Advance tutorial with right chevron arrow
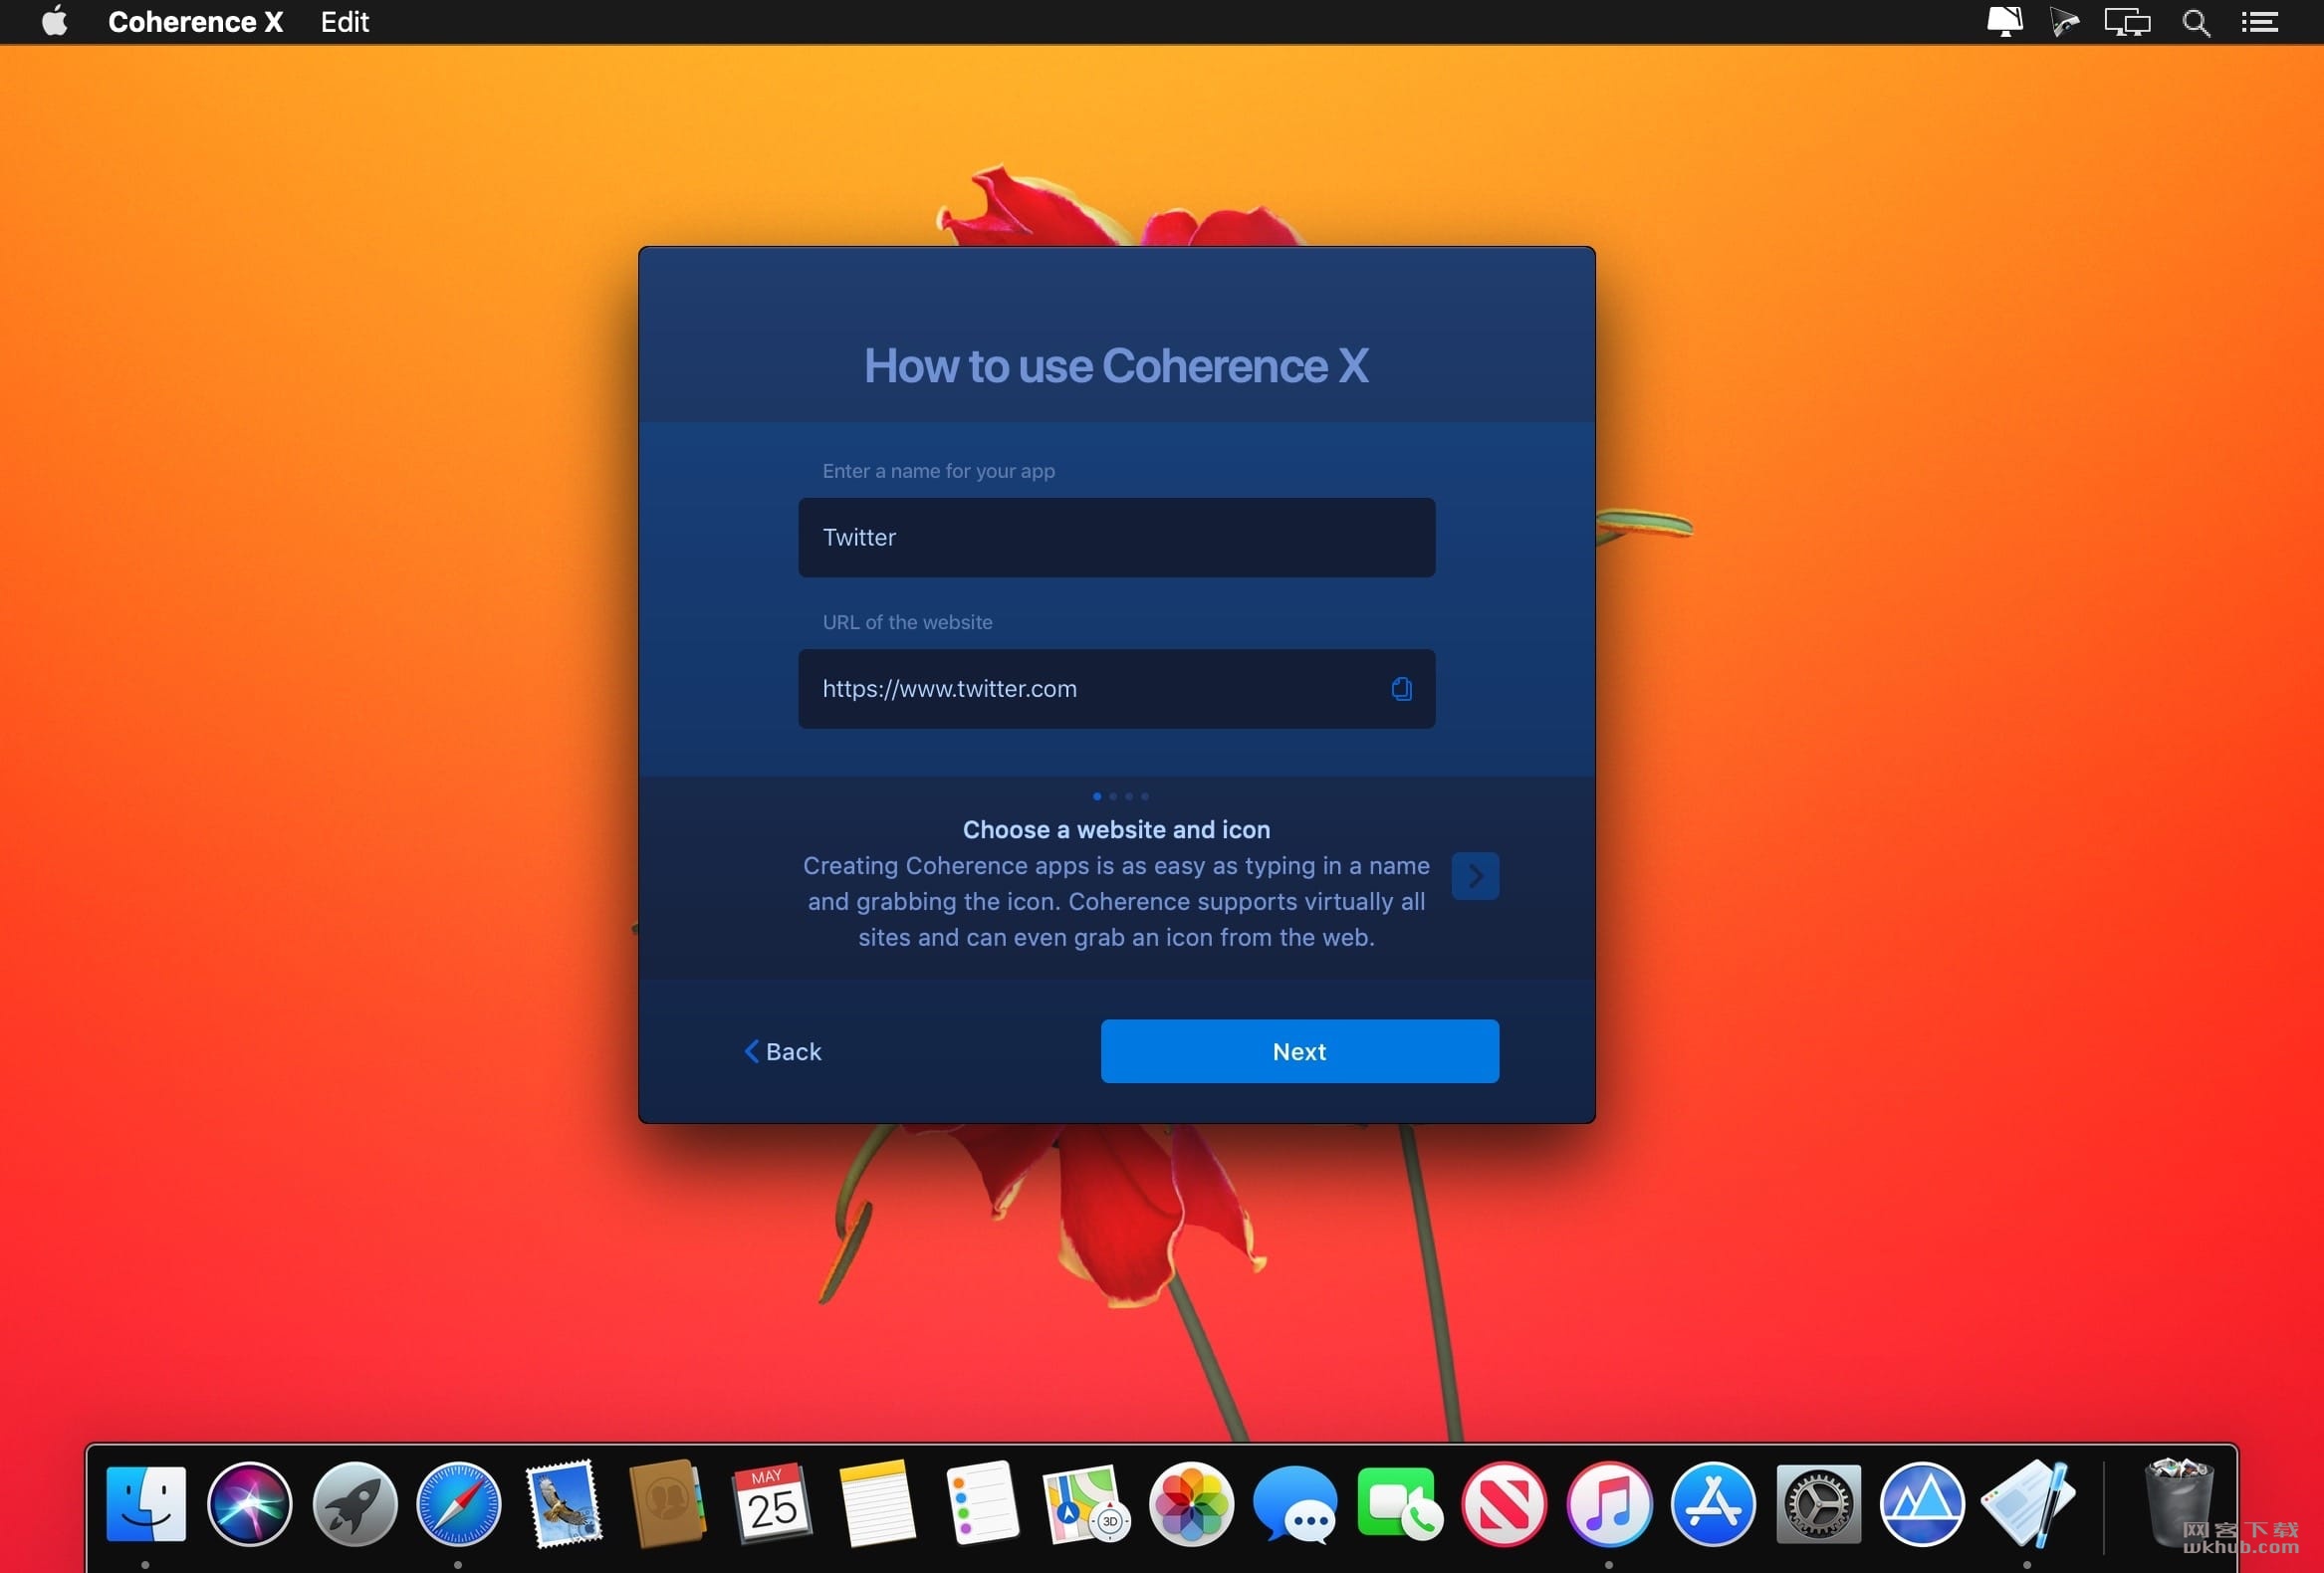The width and height of the screenshot is (2324, 1573). pyautogui.click(x=1475, y=876)
